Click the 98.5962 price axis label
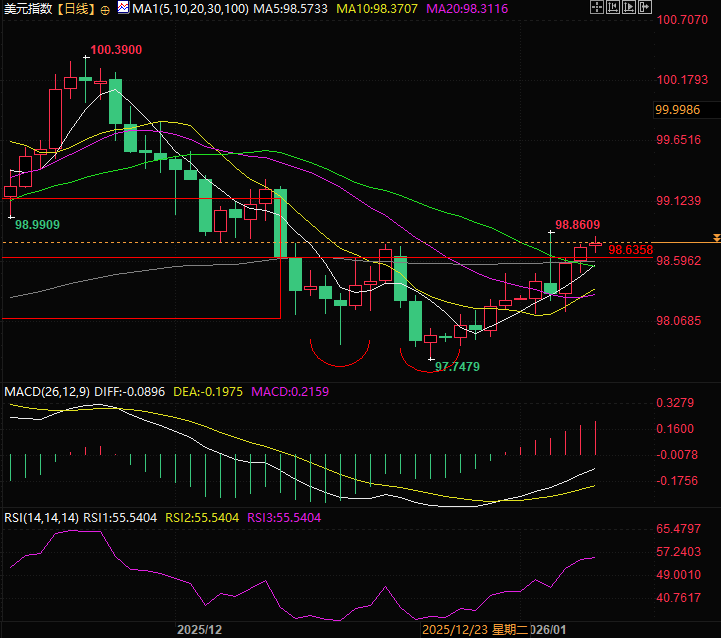721x638 pixels. (x=679, y=261)
